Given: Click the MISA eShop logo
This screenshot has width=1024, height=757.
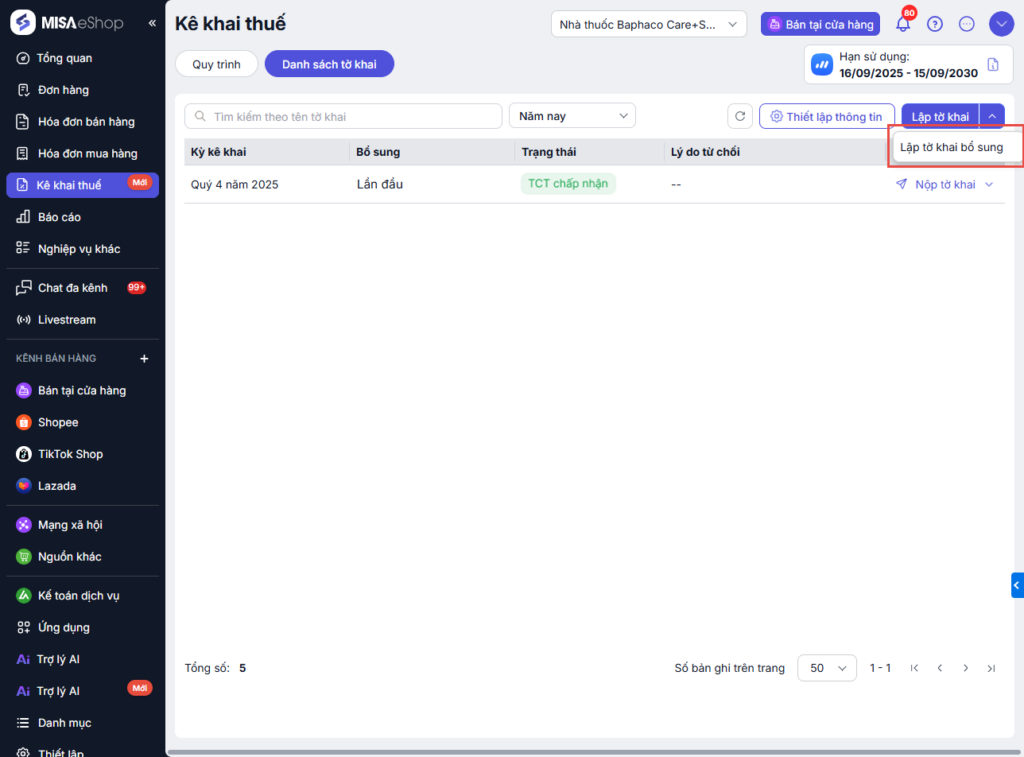Looking at the screenshot, I should click(x=67, y=23).
